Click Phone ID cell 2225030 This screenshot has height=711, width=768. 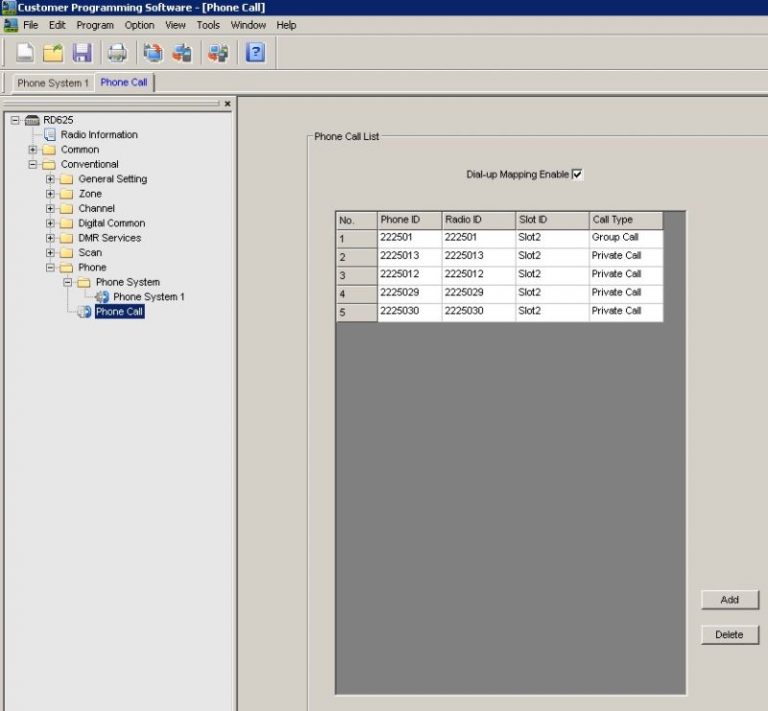409,311
